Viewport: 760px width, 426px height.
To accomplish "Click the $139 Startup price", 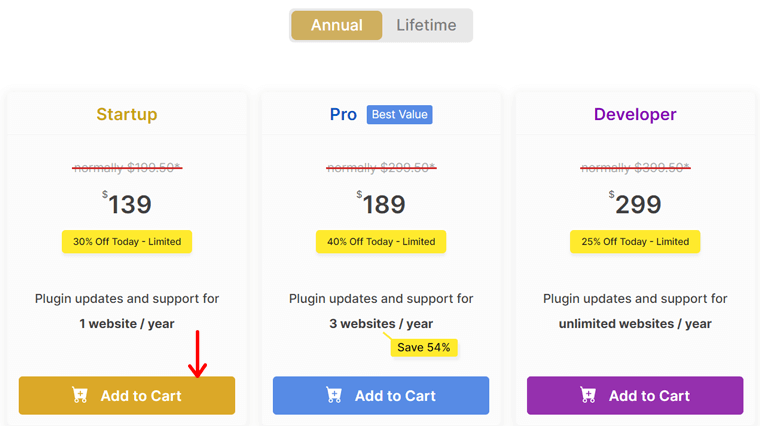I will [x=127, y=204].
